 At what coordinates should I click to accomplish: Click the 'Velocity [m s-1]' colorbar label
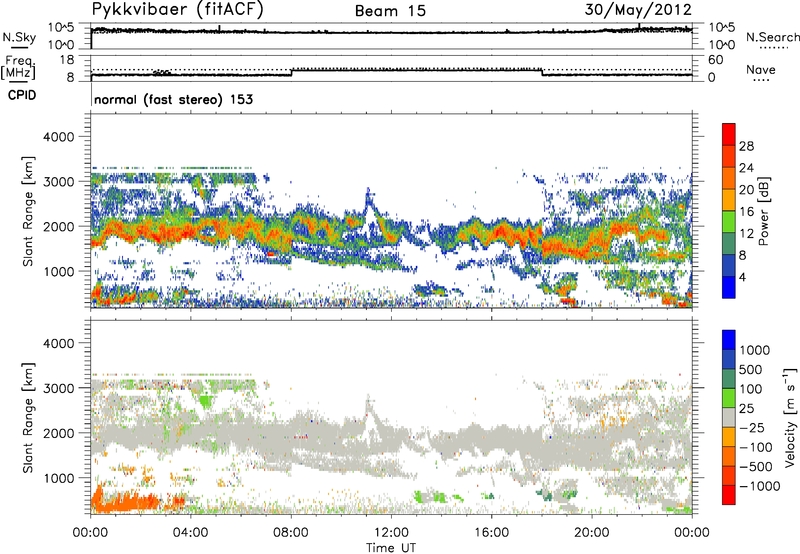(790, 417)
